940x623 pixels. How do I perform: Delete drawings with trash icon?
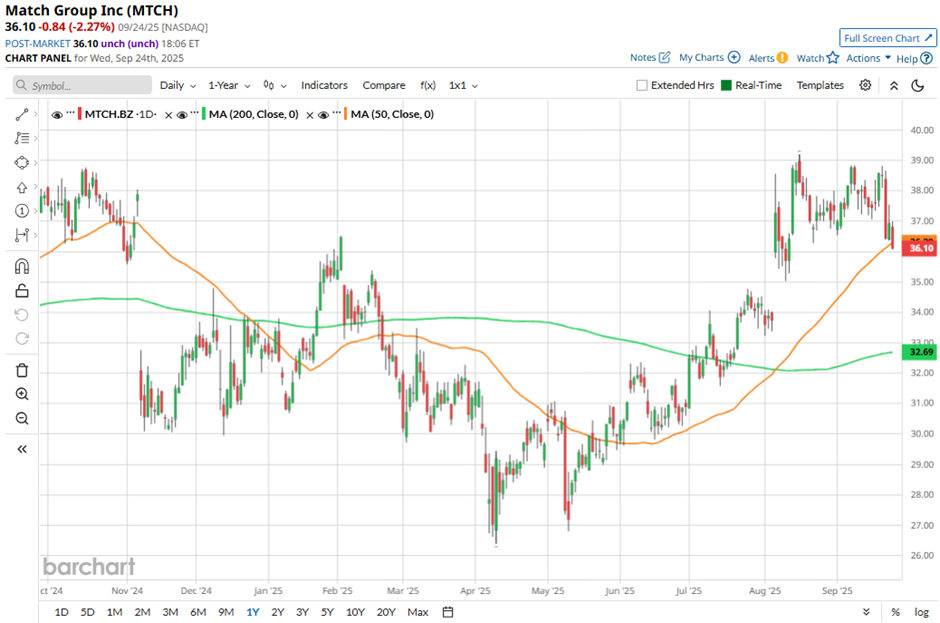pyautogui.click(x=22, y=371)
